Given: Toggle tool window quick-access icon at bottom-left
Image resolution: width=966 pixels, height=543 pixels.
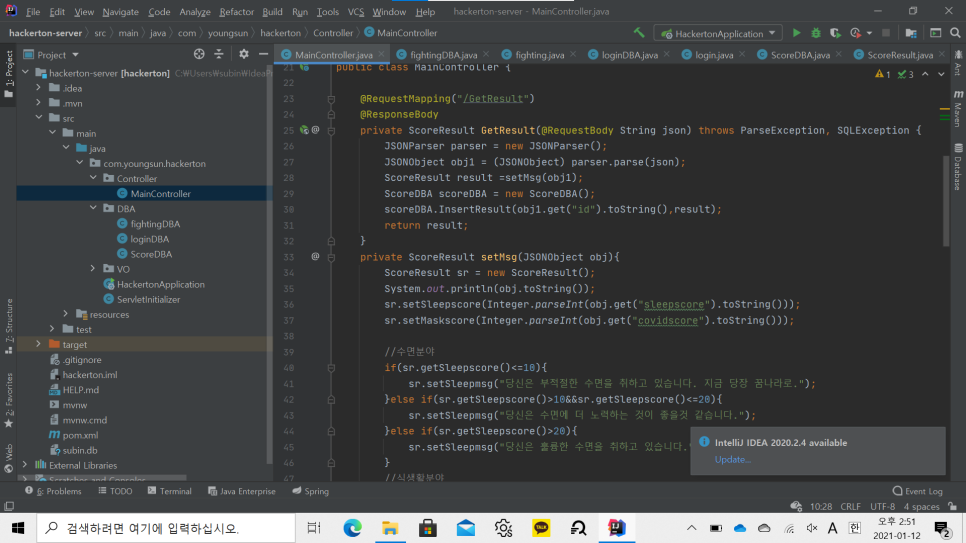Looking at the screenshot, I should 9,507.
